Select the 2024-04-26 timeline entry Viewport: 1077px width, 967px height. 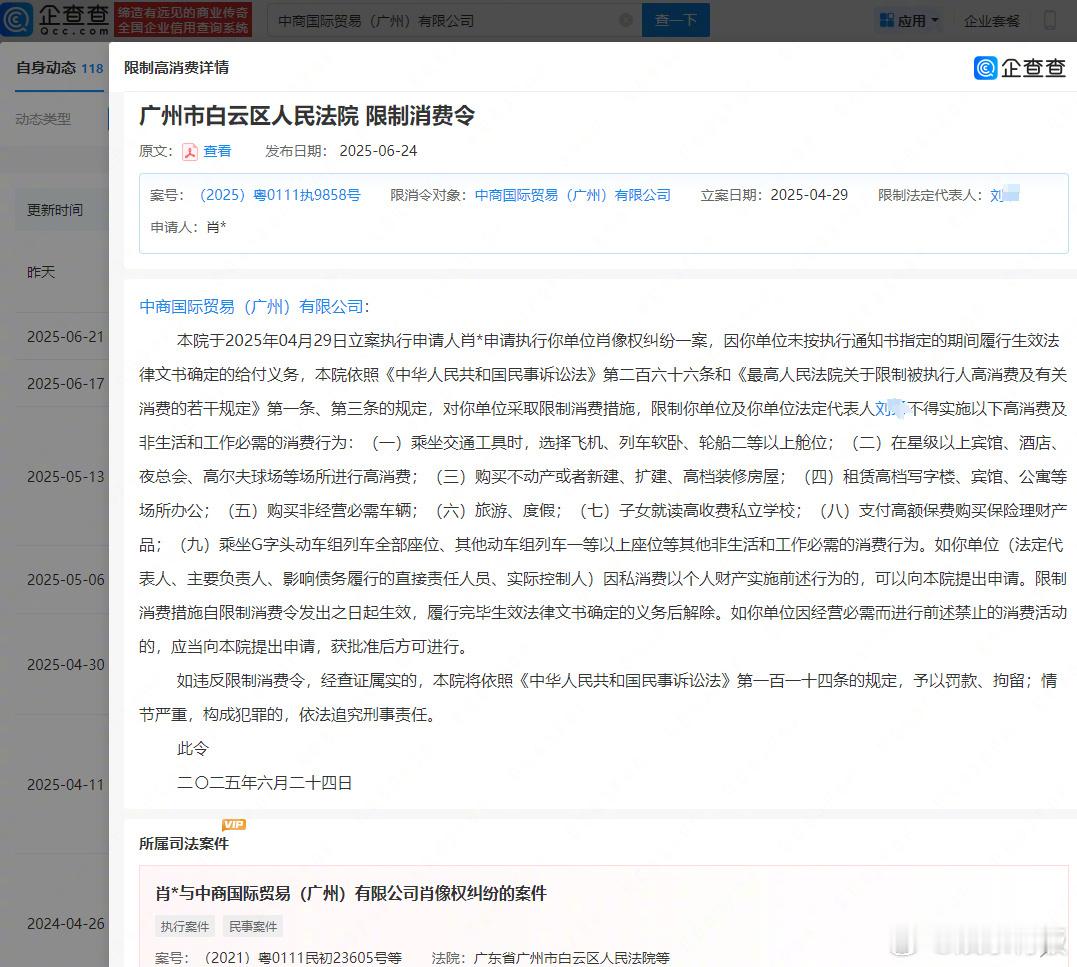[65, 924]
